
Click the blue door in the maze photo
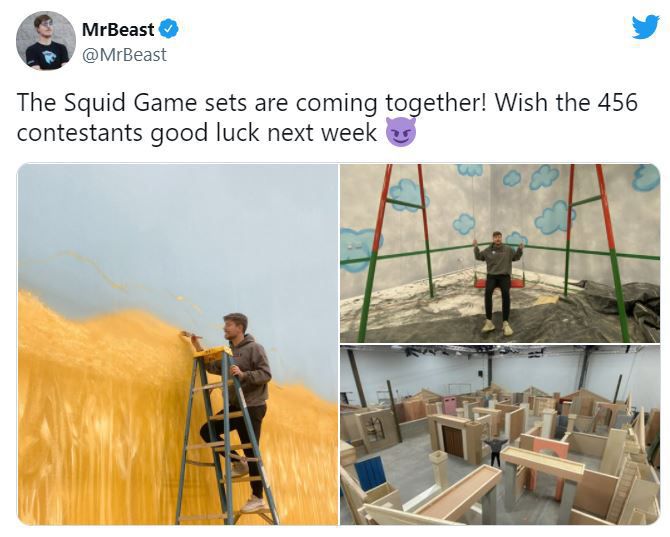click(370, 473)
